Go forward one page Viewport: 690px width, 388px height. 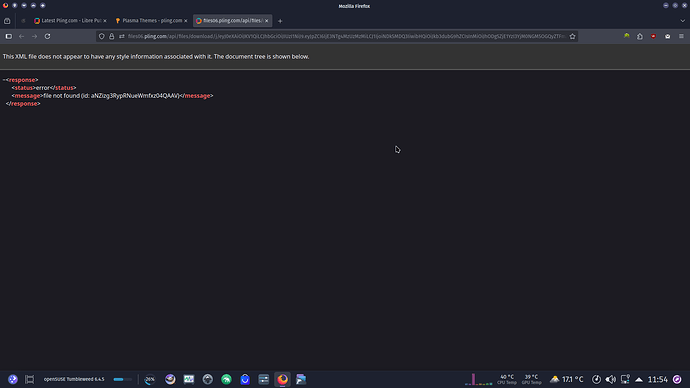click(34, 37)
